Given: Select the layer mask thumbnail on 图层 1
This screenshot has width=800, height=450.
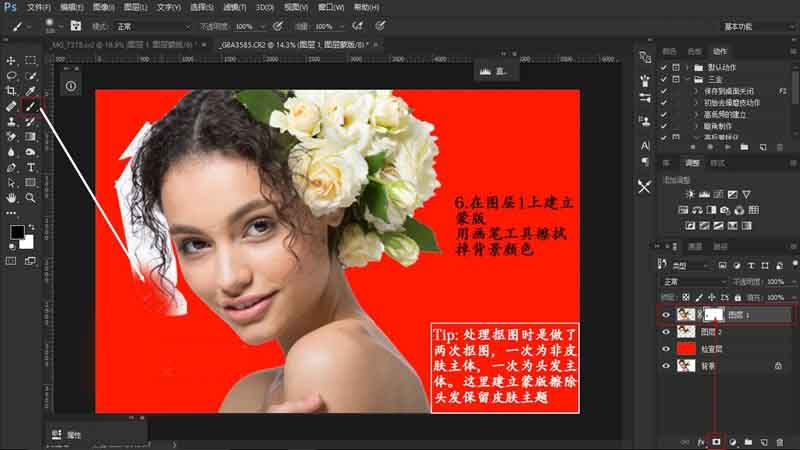Looking at the screenshot, I should click(714, 315).
